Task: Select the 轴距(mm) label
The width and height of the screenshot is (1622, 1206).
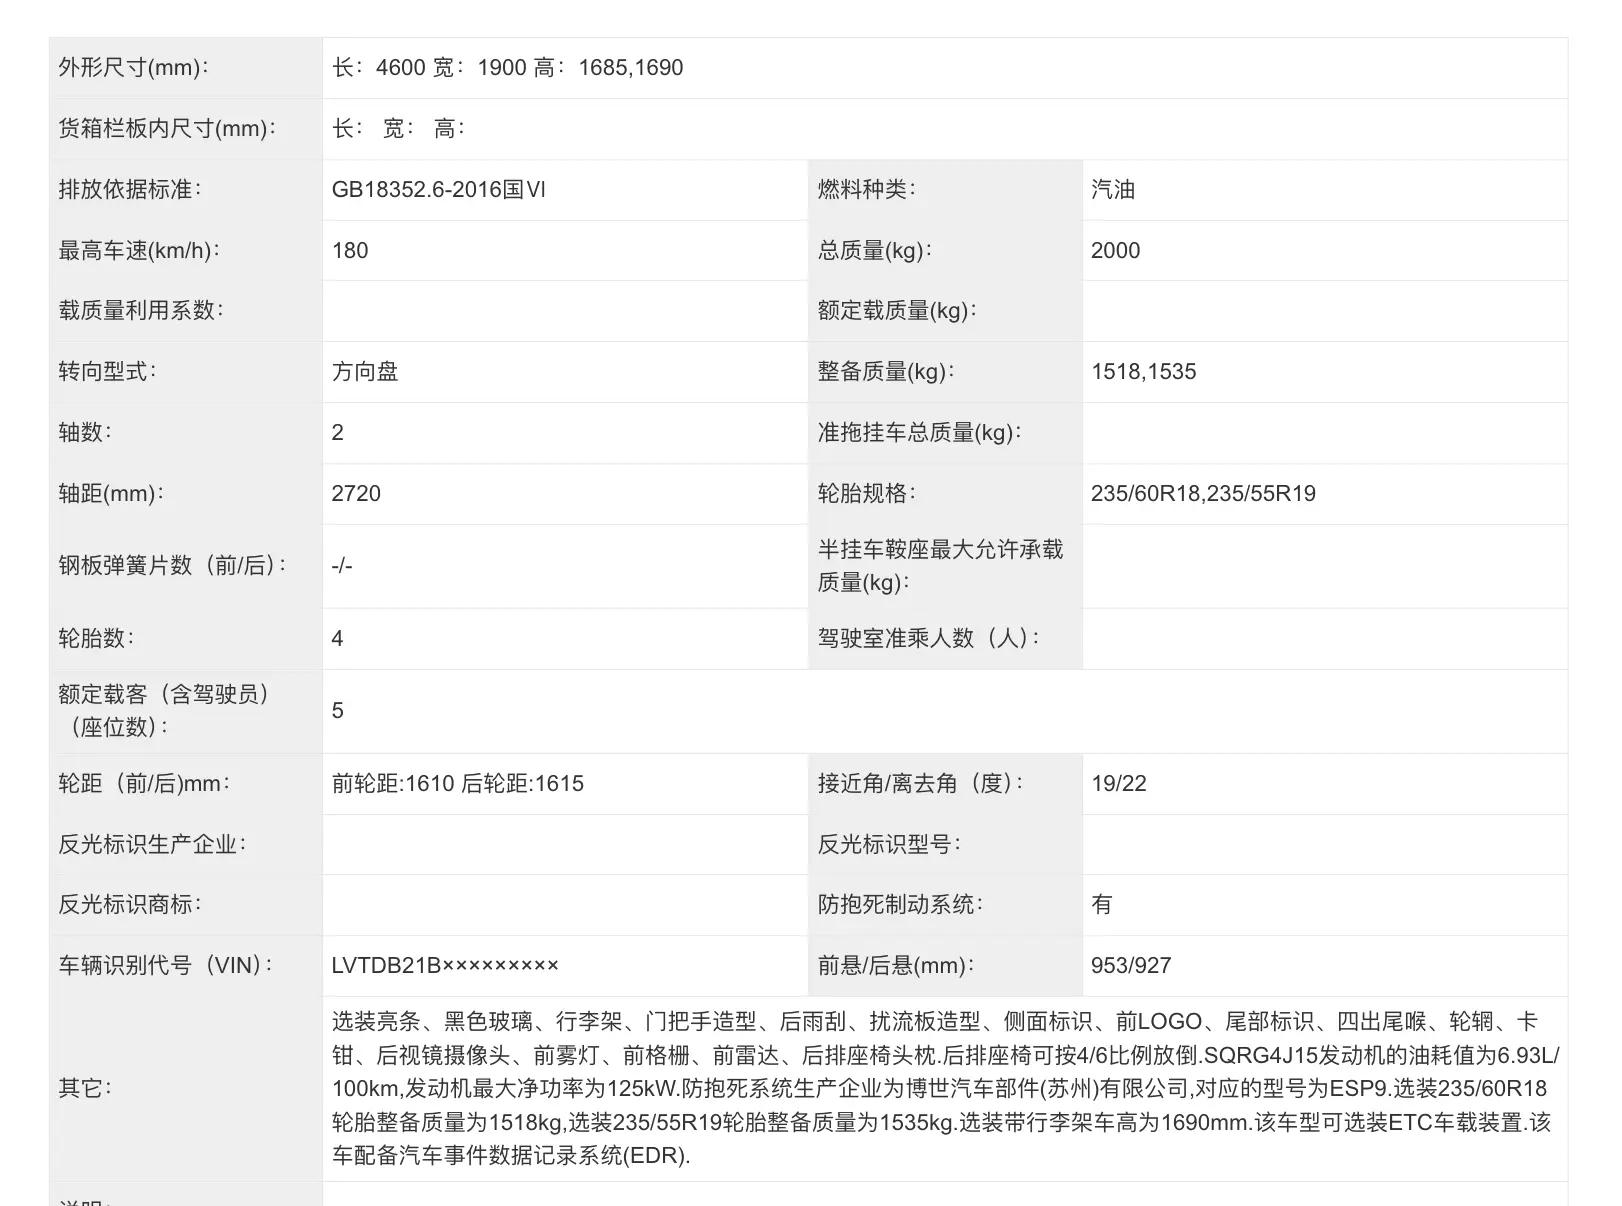Action: pos(111,494)
